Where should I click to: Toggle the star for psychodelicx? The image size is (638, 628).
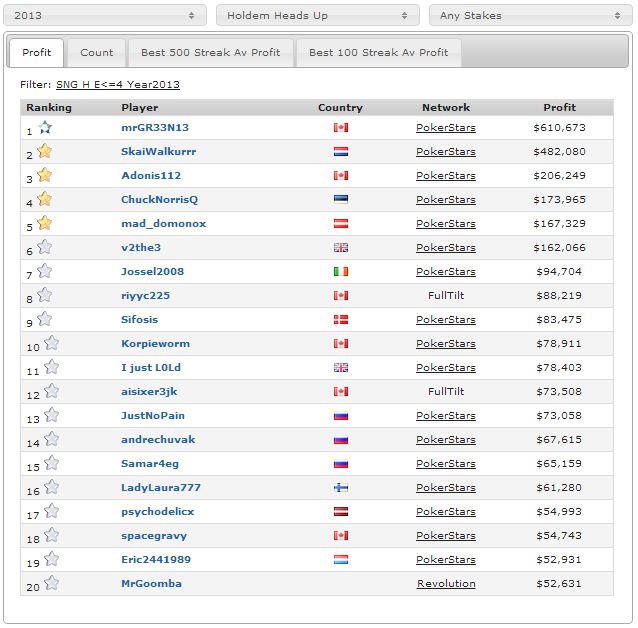point(52,511)
